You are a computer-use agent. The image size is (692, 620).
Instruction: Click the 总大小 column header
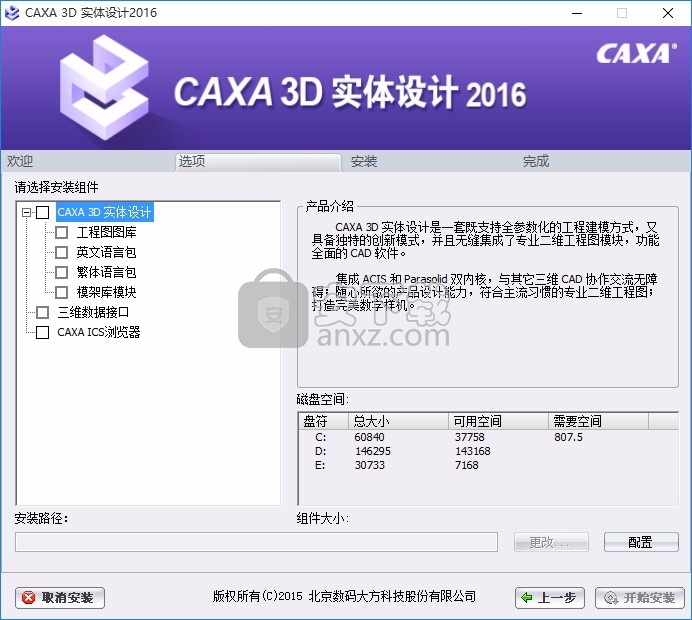[399, 421]
